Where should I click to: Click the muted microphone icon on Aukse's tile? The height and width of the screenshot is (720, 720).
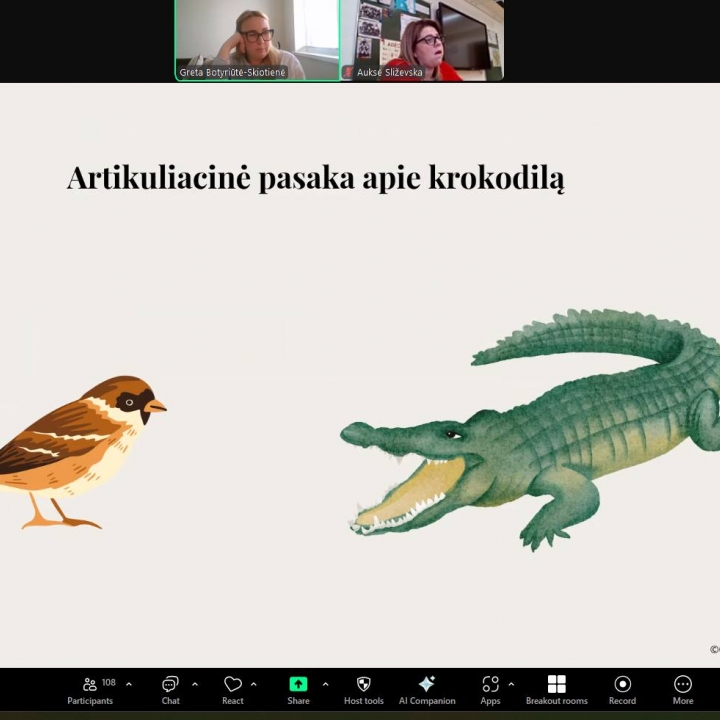click(x=349, y=72)
